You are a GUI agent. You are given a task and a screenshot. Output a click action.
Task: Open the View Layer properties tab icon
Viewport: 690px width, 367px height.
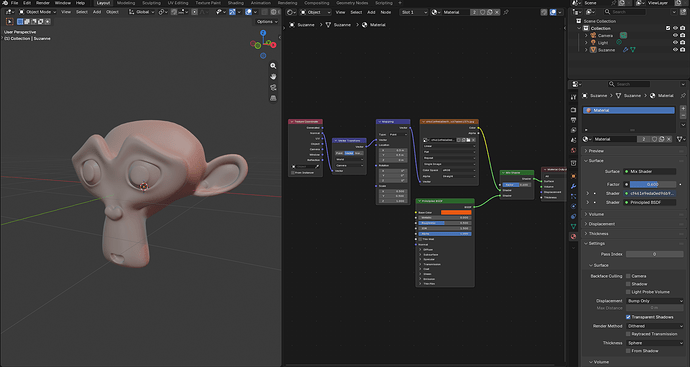(573, 130)
